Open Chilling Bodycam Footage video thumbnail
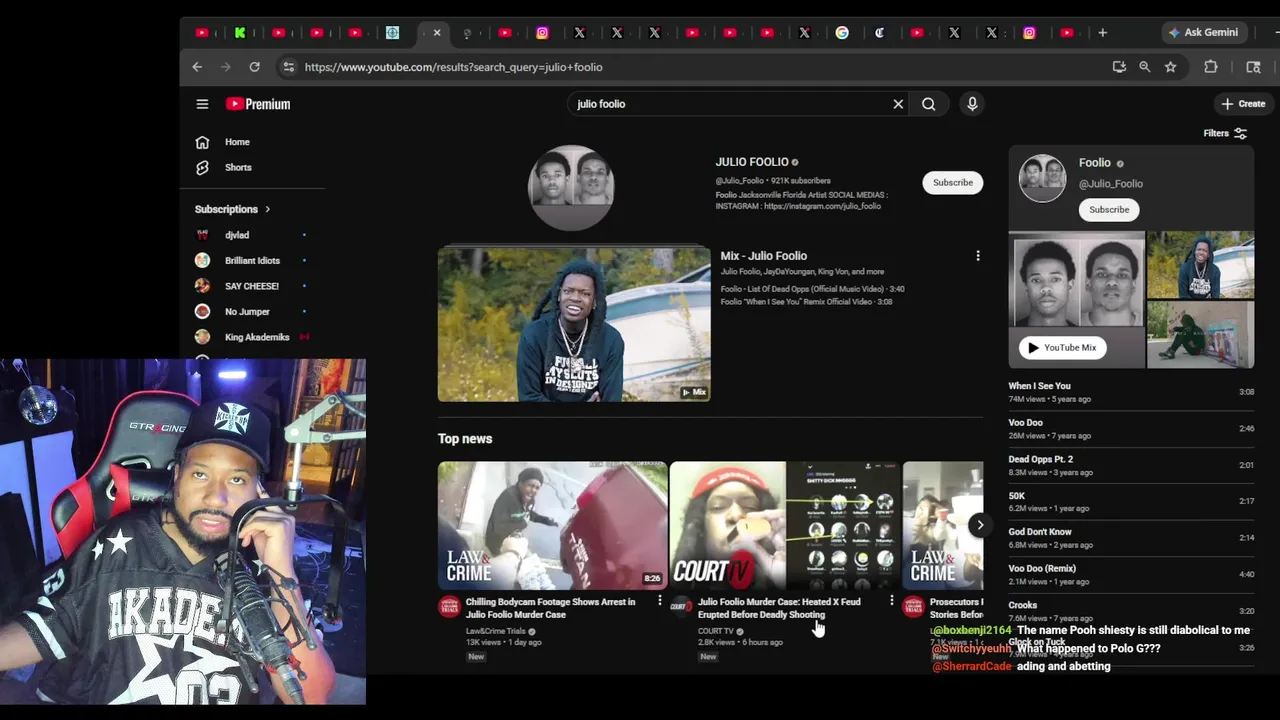The width and height of the screenshot is (1280, 720). click(552, 525)
